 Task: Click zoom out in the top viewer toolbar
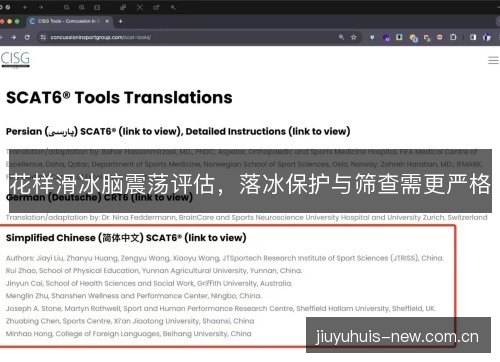(67, 7)
